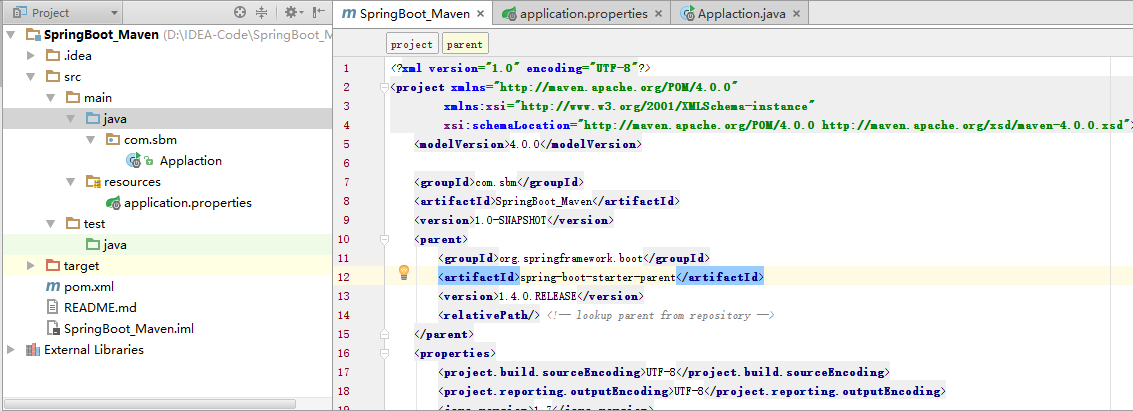Click the xsi:schemaLocation attribute line
The height and width of the screenshot is (411, 1133).
(x=788, y=125)
